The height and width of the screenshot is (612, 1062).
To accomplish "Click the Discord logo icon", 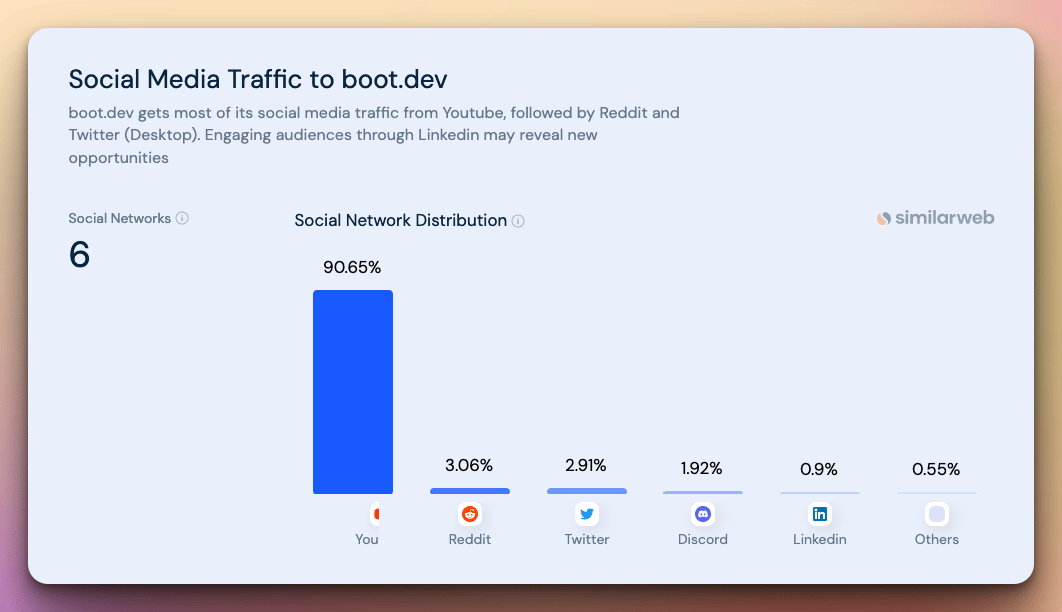I will (x=703, y=514).
